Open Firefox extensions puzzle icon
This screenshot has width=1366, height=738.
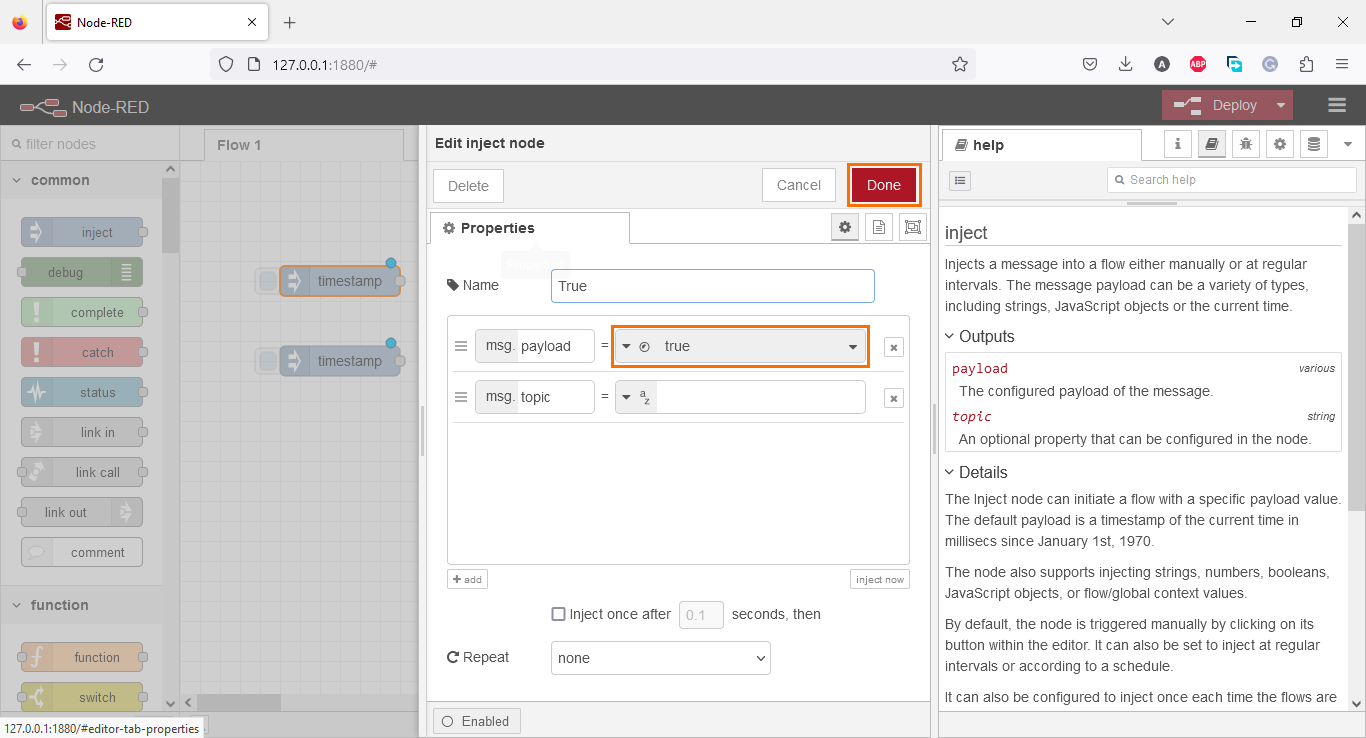(x=1306, y=64)
